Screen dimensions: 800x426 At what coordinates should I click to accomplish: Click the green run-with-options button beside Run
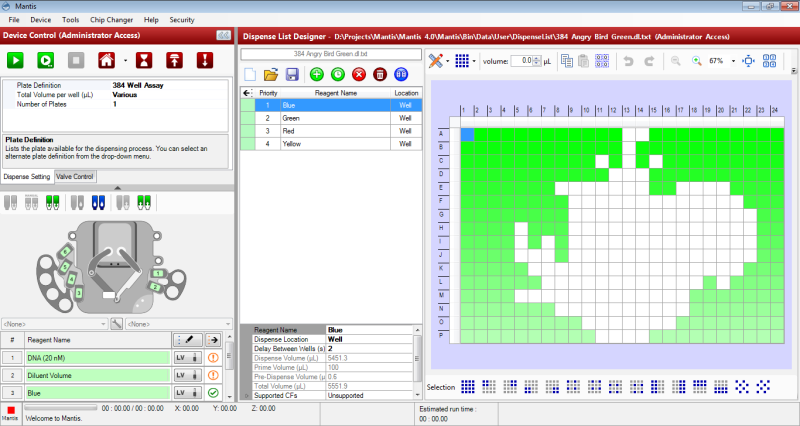tap(45, 60)
